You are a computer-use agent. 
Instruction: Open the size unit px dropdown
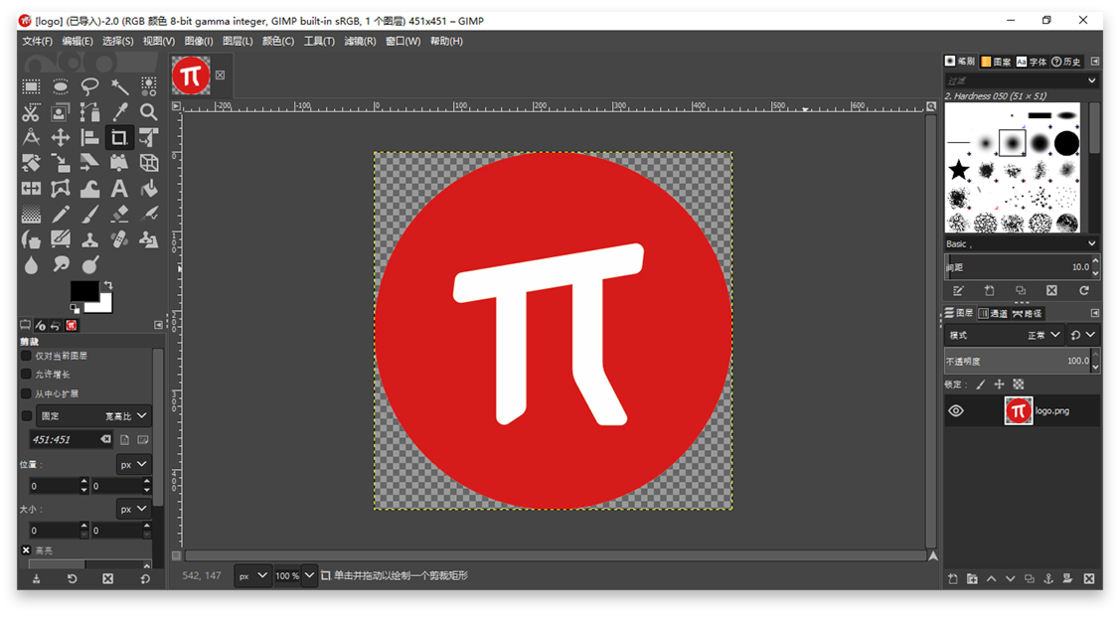[x=134, y=509]
